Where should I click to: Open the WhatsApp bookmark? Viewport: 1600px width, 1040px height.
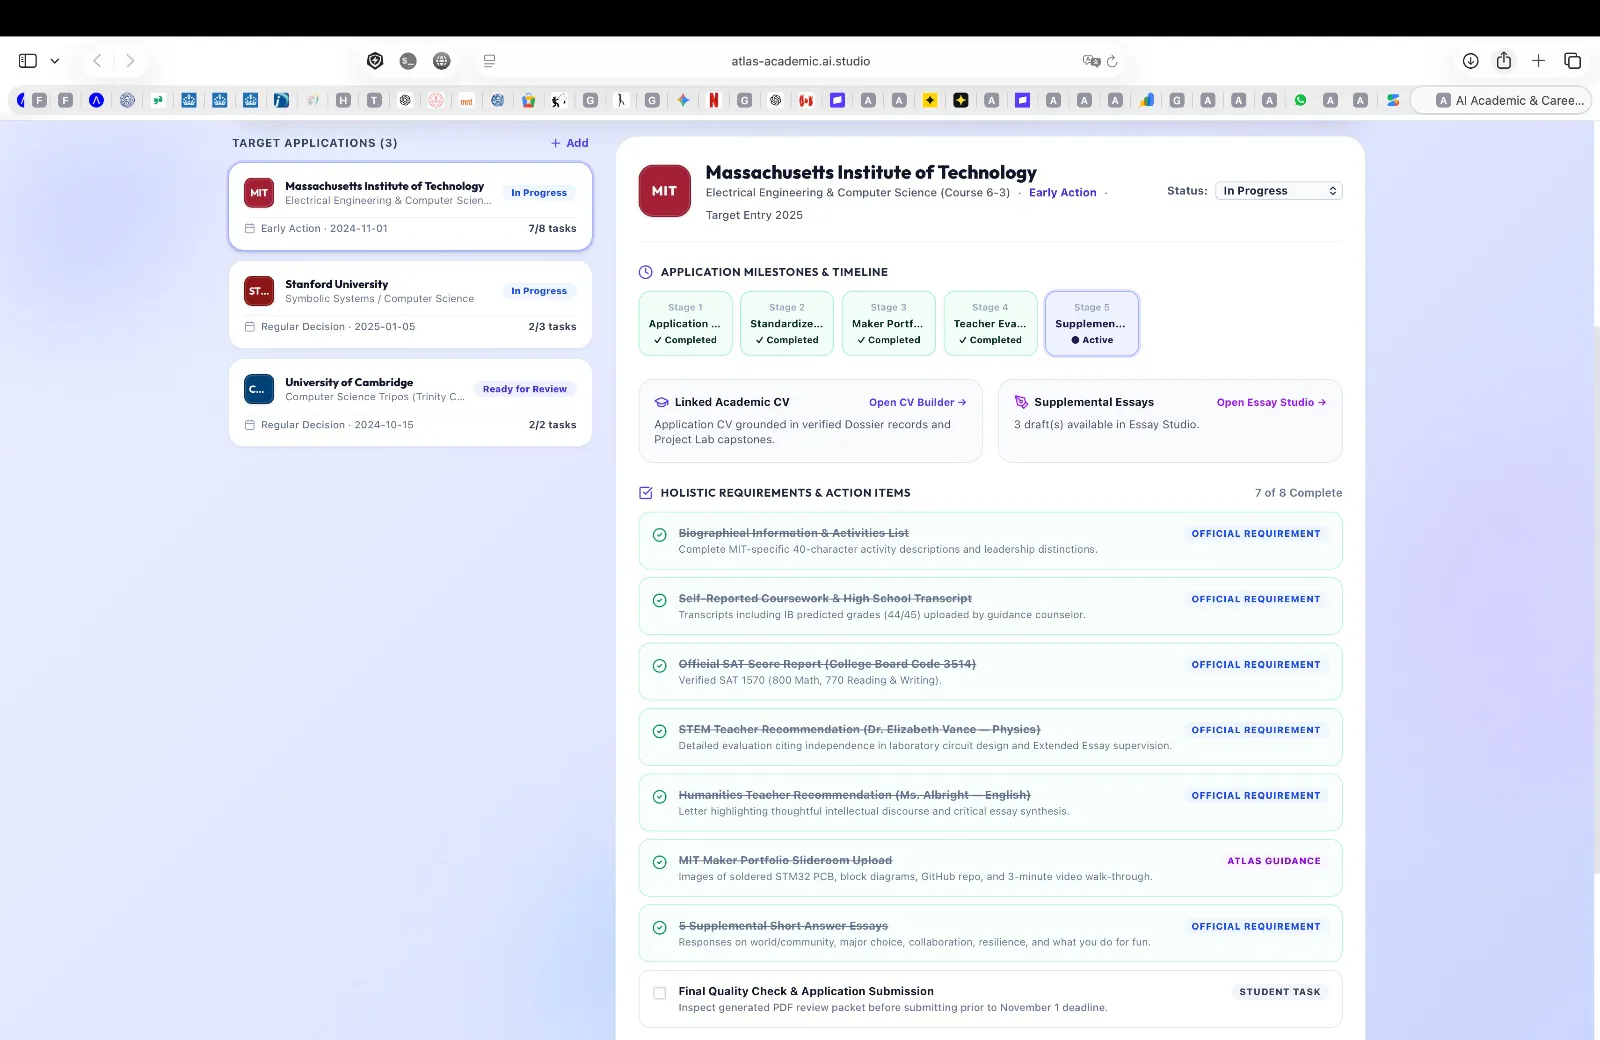coord(1300,100)
